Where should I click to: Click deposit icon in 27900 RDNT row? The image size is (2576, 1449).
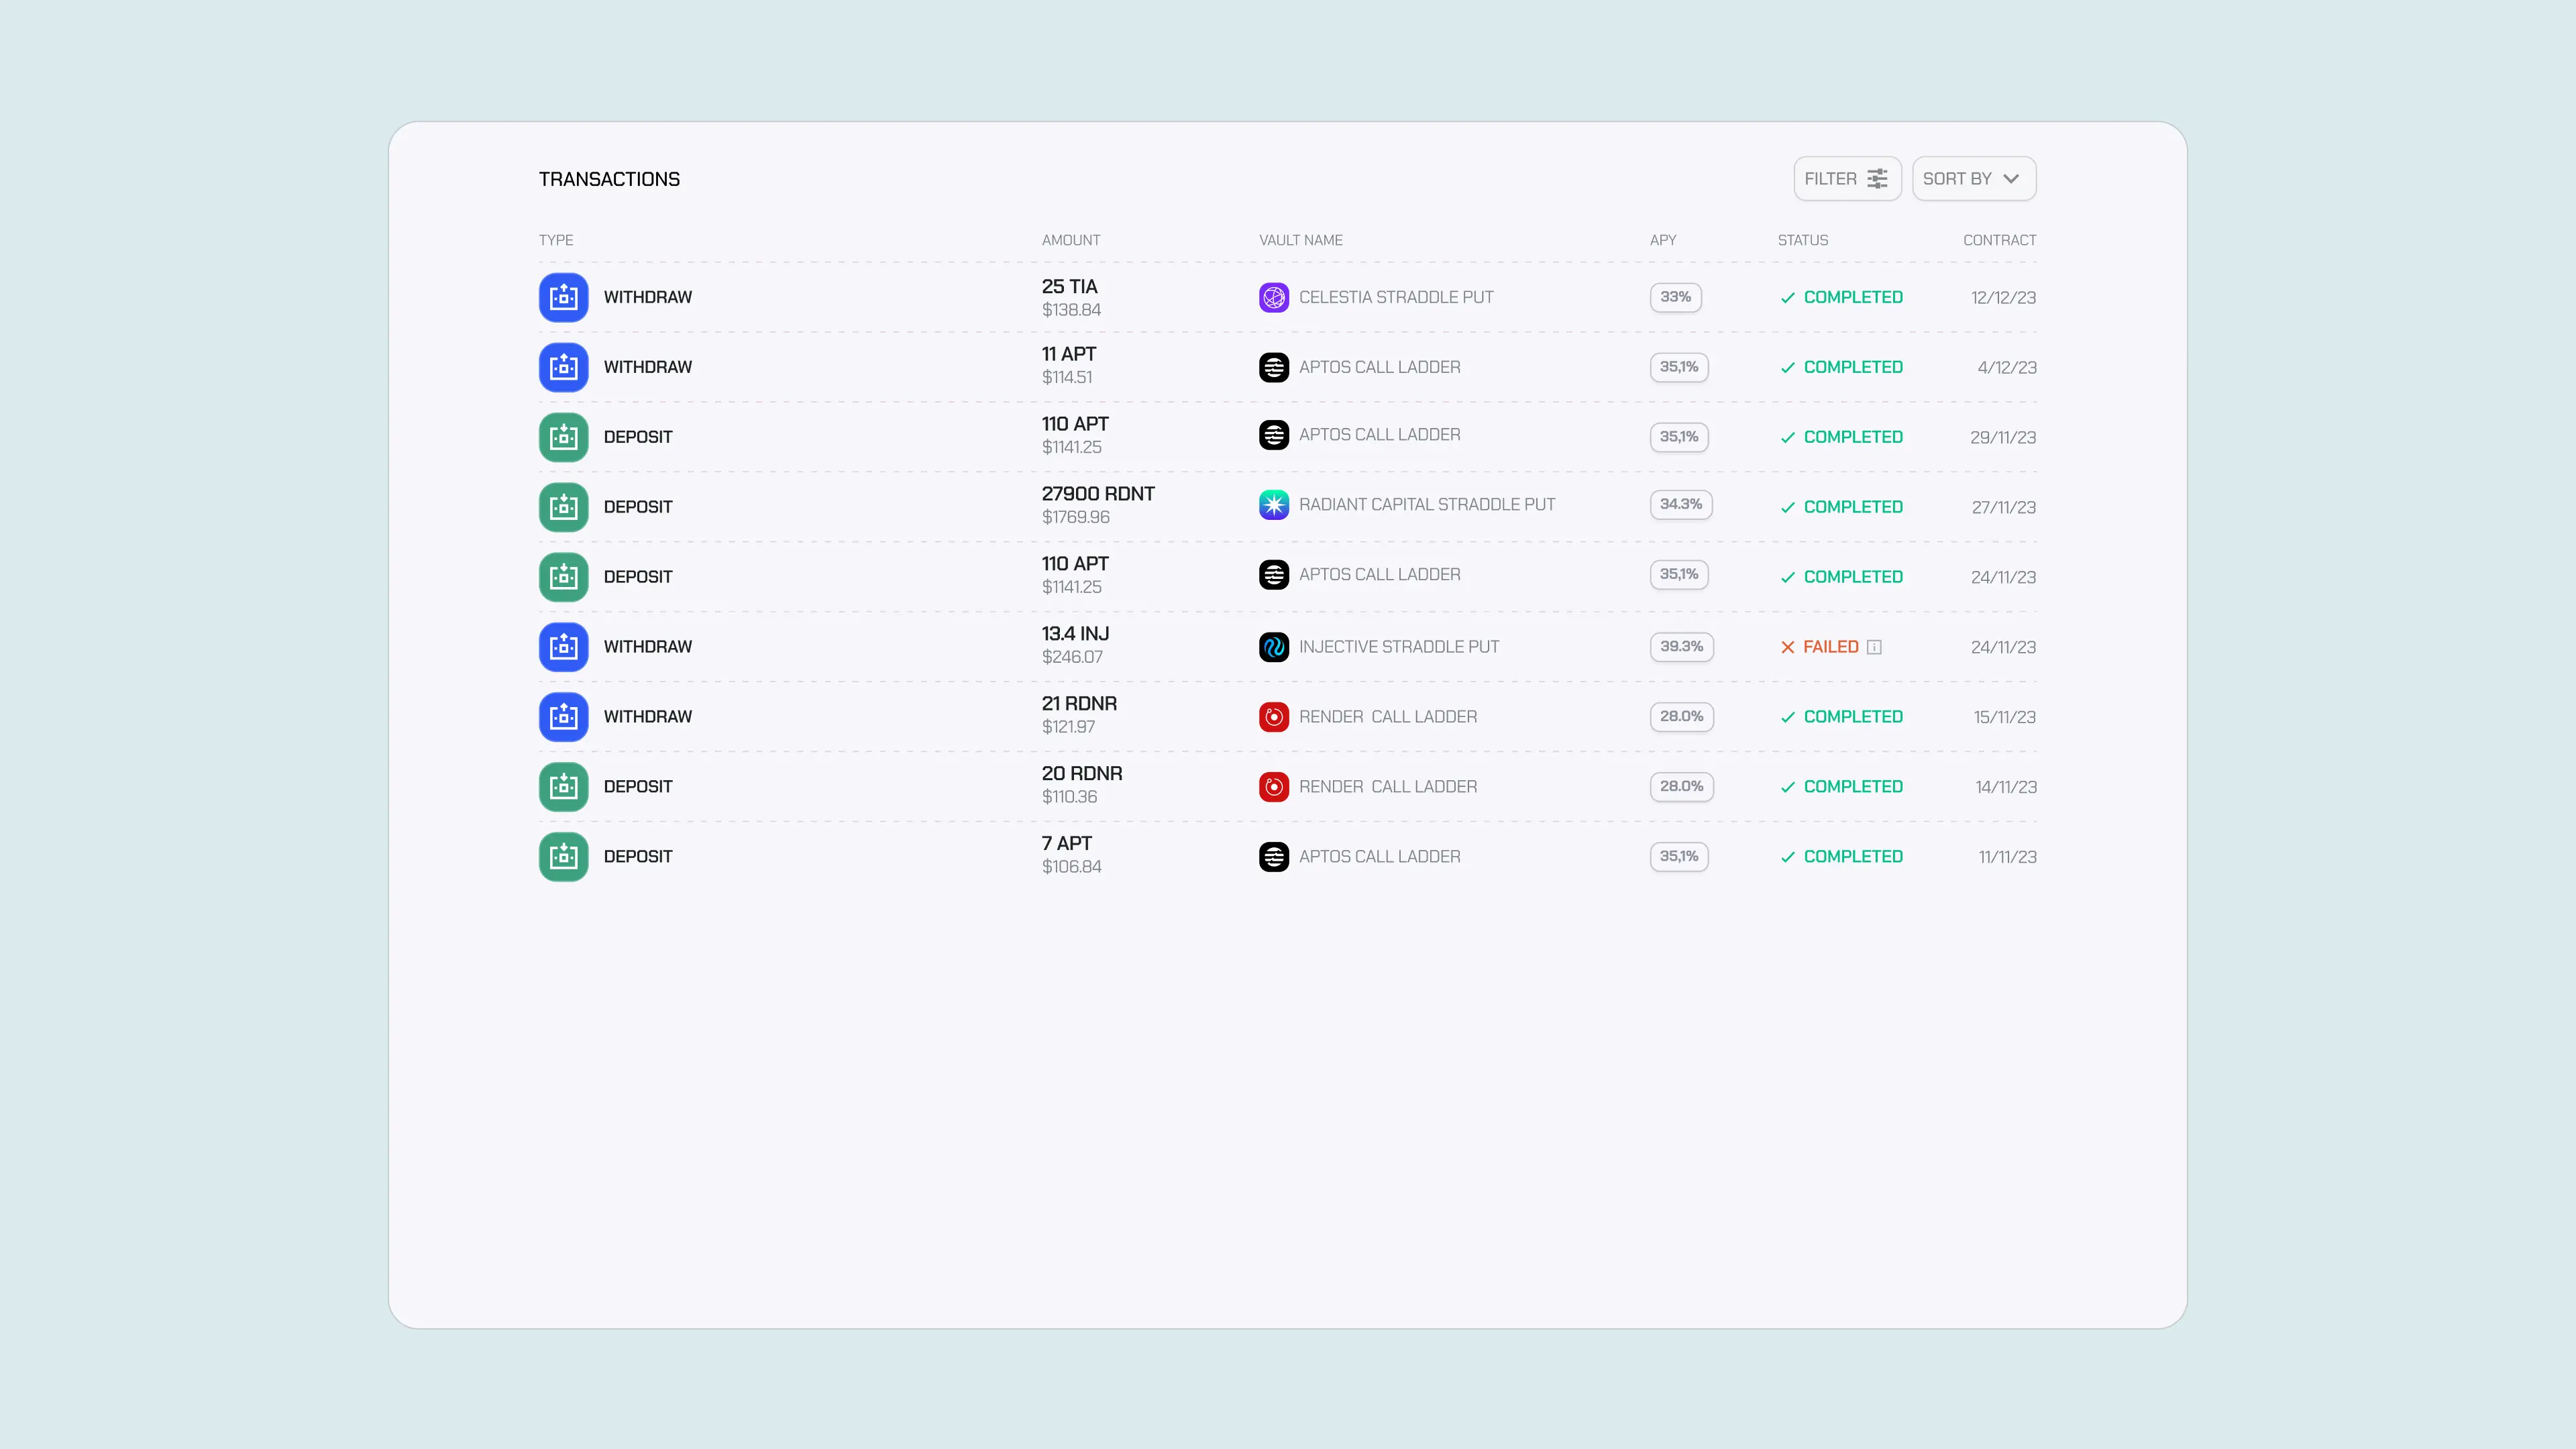564,507
